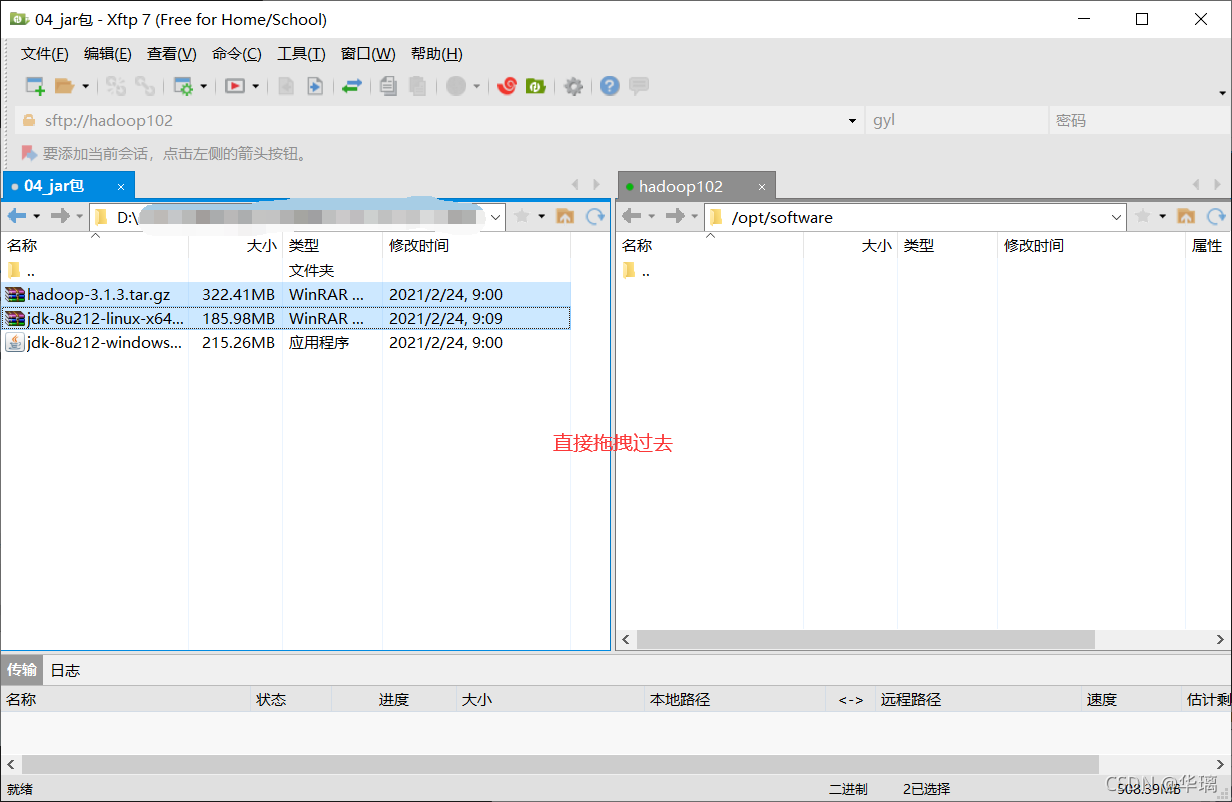The height and width of the screenshot is (802, 1232).
Task: Click Back arrow in remote pane
Action: coord(631,216)
